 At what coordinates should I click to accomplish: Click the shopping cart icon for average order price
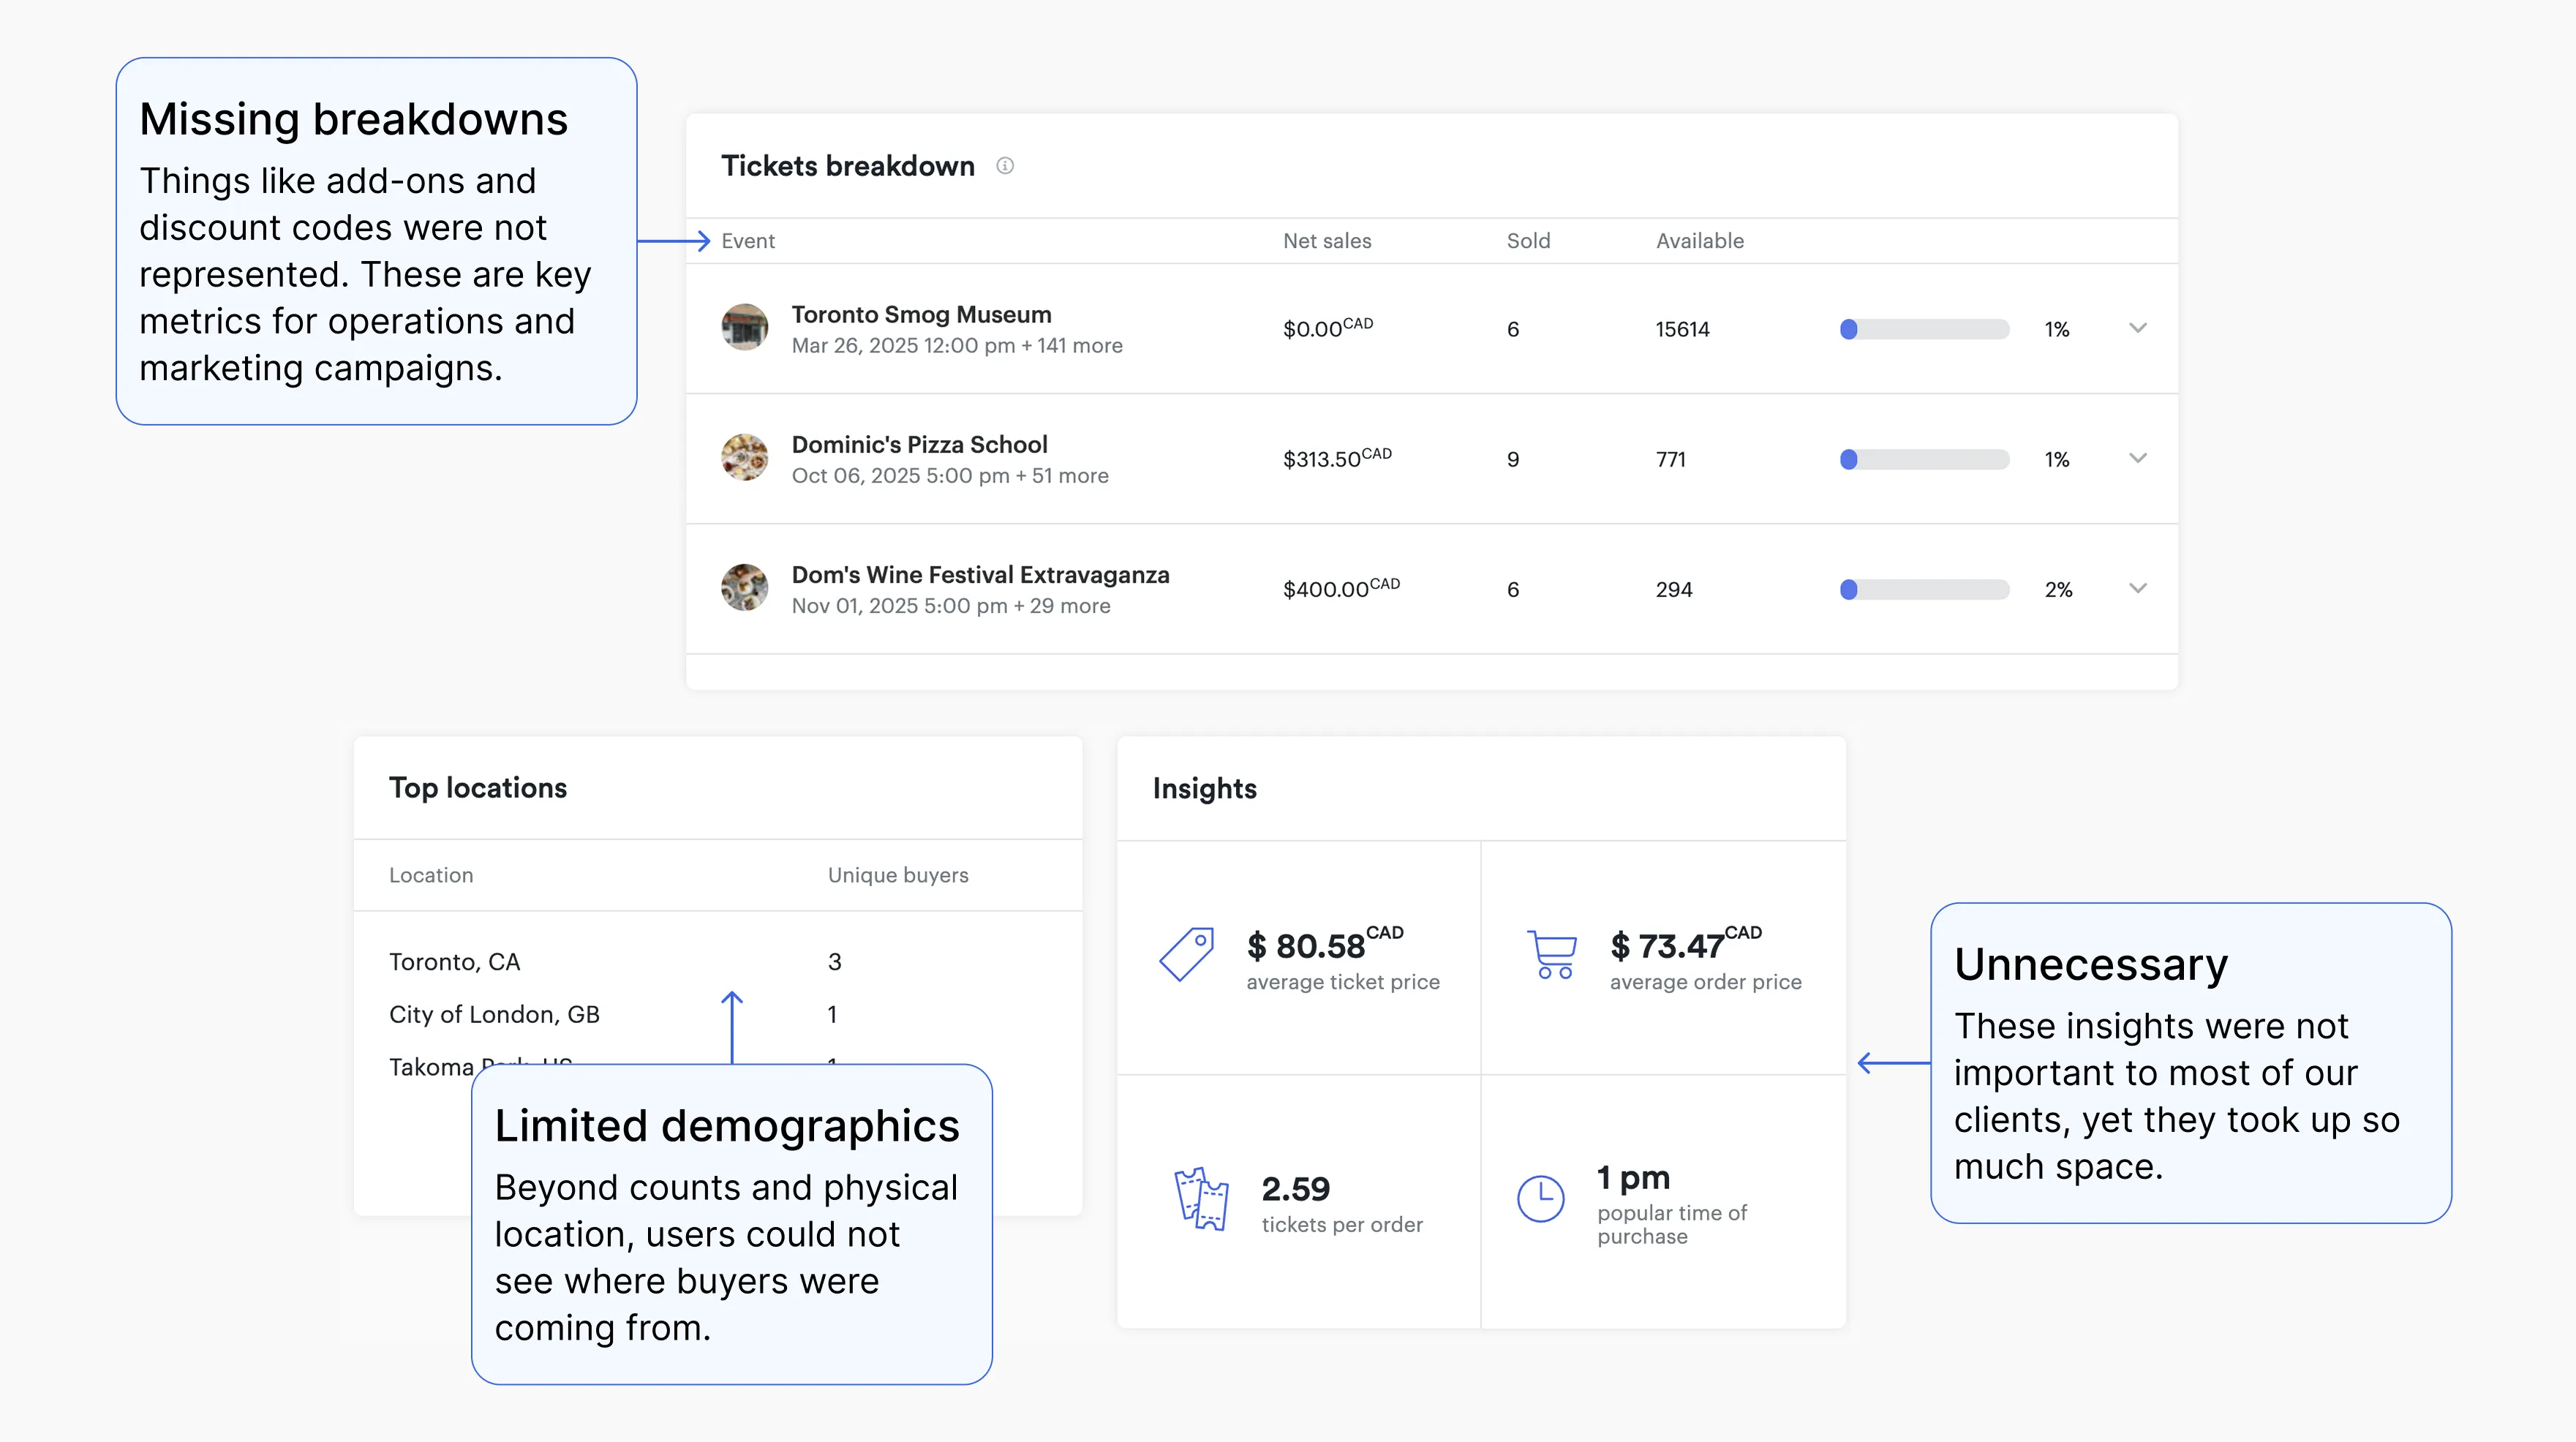(1551, 955)
